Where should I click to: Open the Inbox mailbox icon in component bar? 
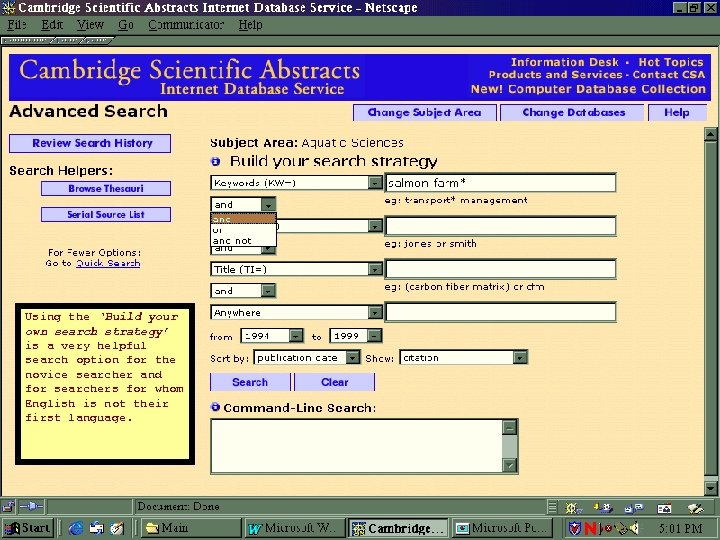602,507
